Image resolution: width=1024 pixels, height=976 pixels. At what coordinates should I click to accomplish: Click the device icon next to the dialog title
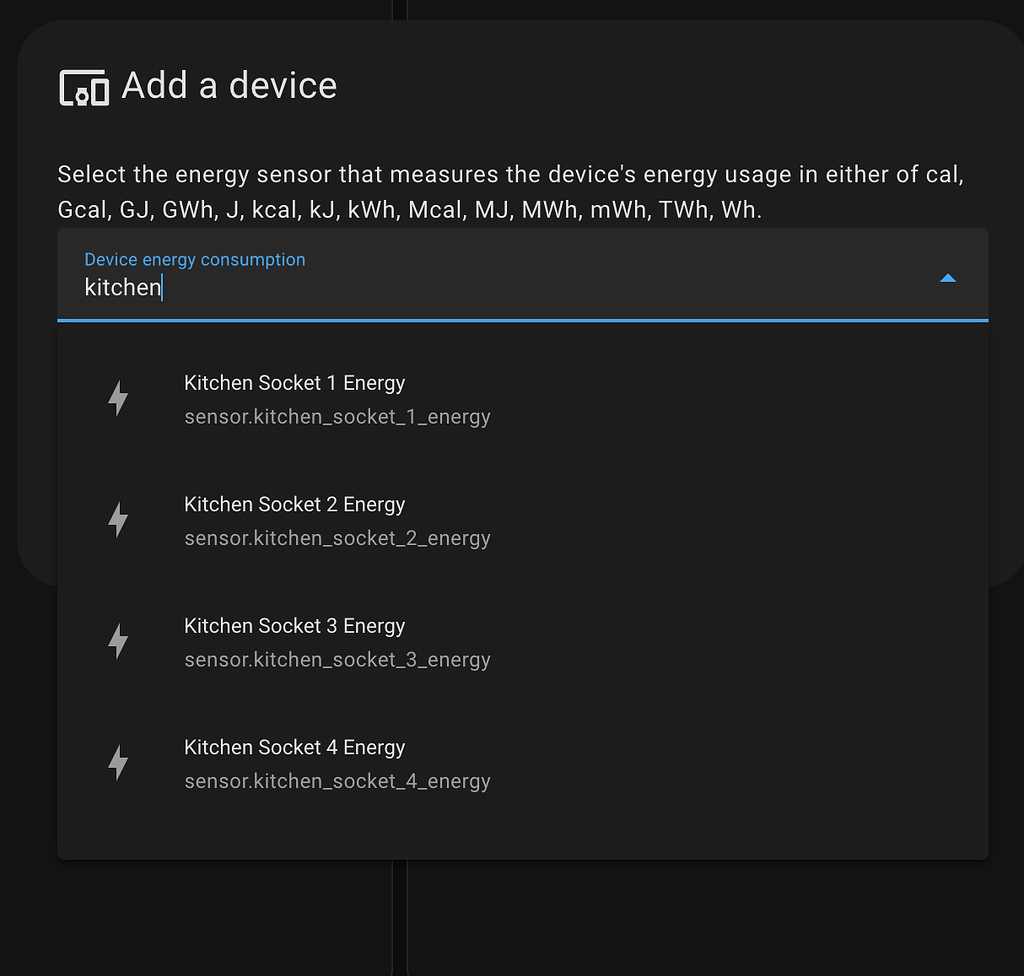[84, 87]
